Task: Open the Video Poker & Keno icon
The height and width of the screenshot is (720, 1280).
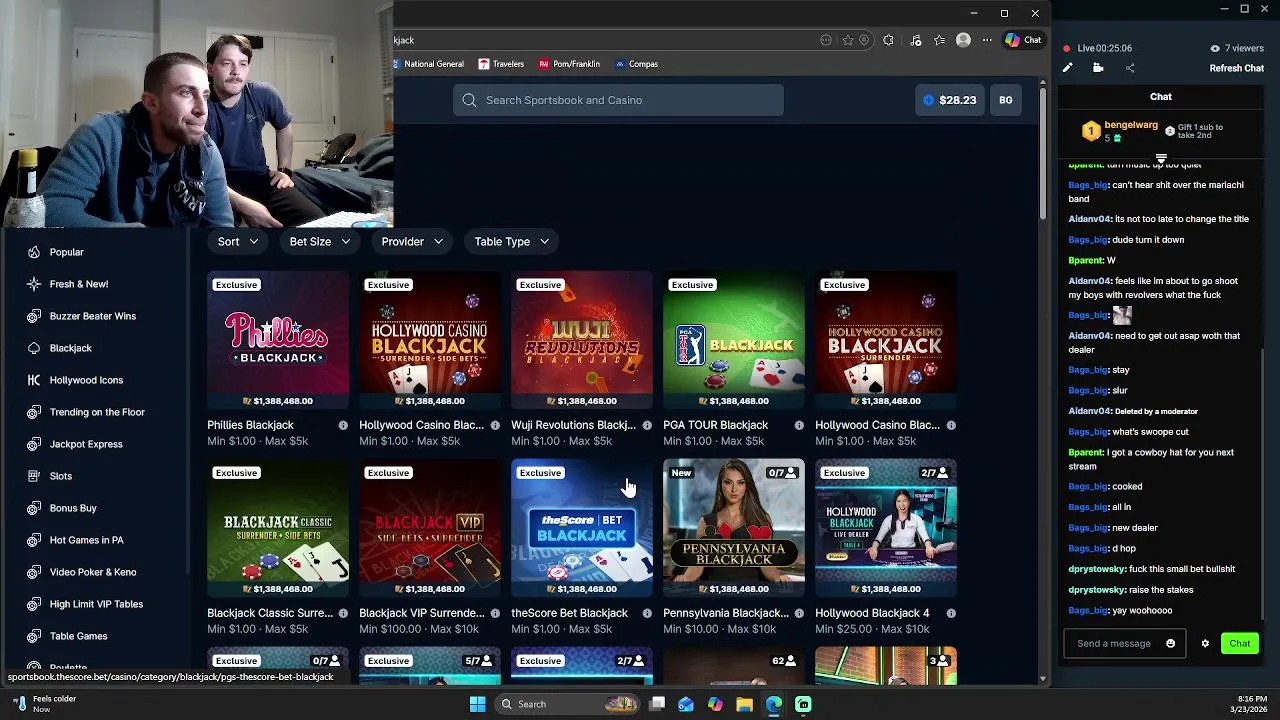Action: click(34, 572)
